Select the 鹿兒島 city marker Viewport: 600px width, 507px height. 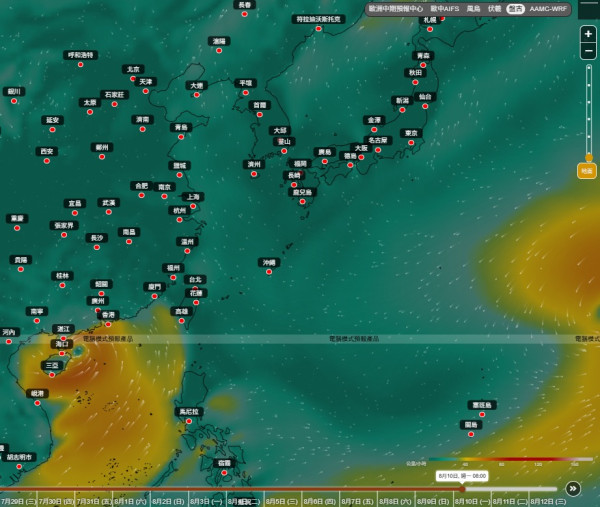pyautogui.click(x=302, y=201)
